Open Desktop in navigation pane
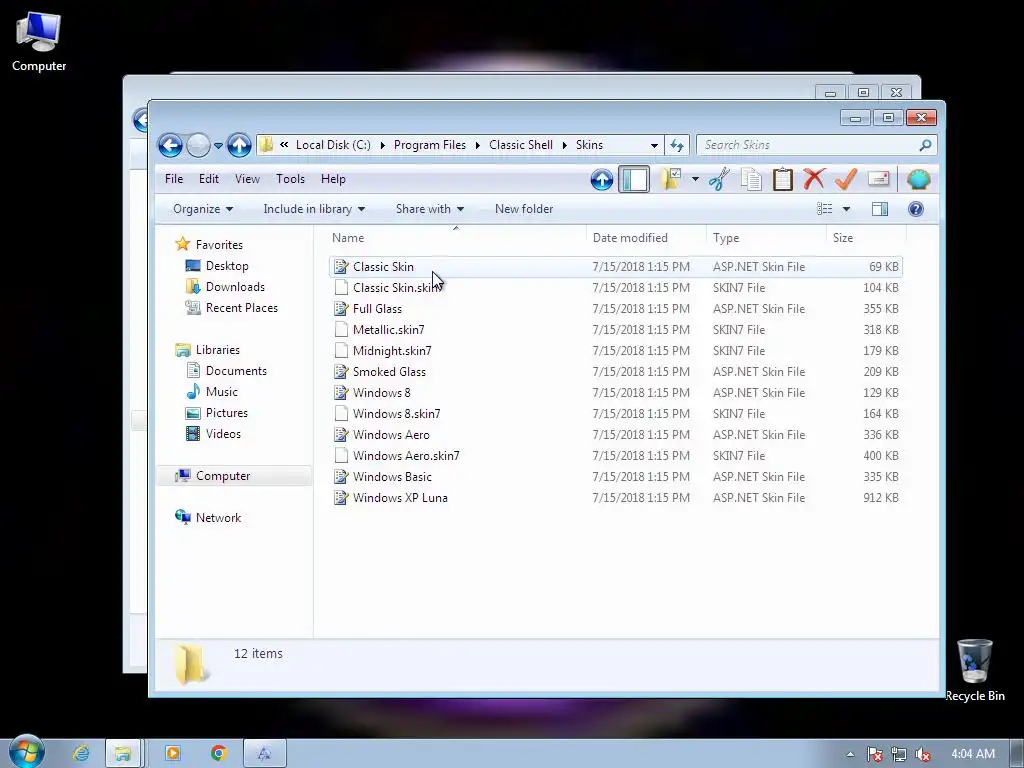Viewport: 1024px width, 768px height. click(x=227, y=266)
